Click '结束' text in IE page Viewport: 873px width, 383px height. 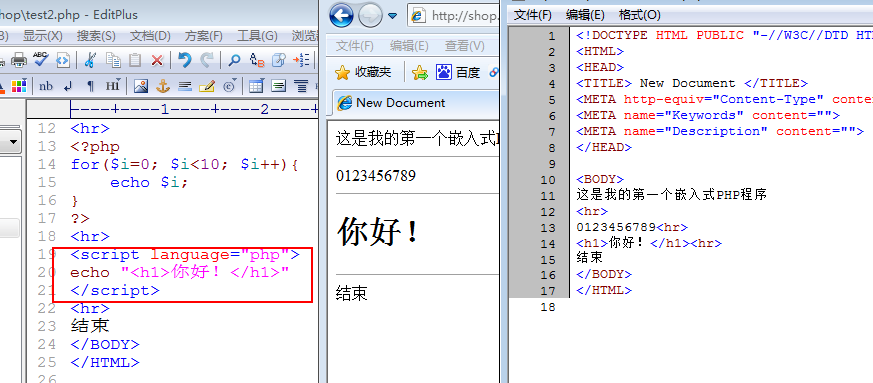pos(351,293)
